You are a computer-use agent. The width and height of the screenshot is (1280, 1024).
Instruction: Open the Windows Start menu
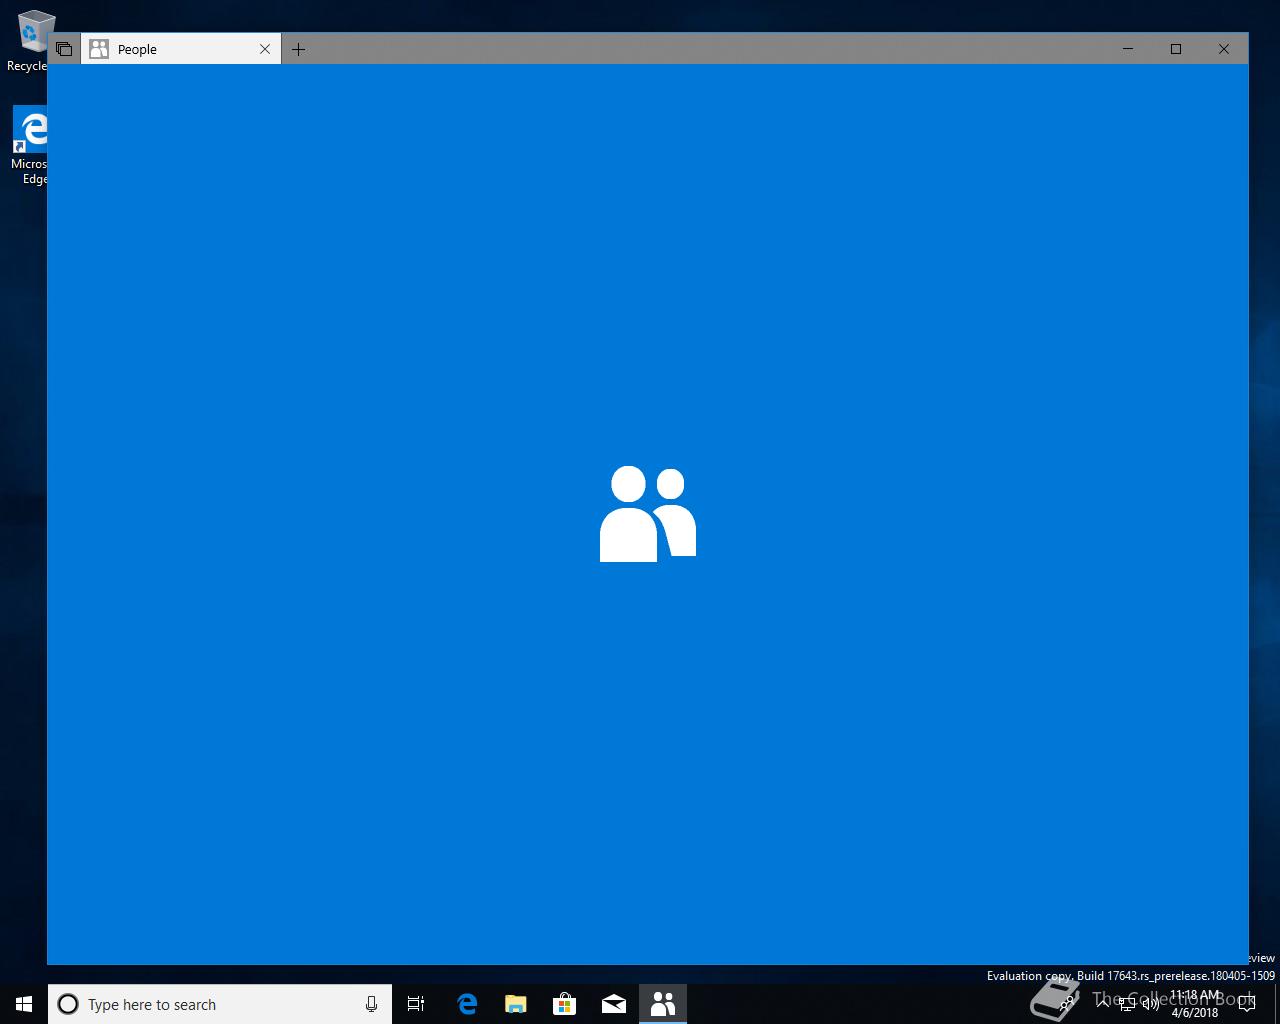coord(24,1004)
